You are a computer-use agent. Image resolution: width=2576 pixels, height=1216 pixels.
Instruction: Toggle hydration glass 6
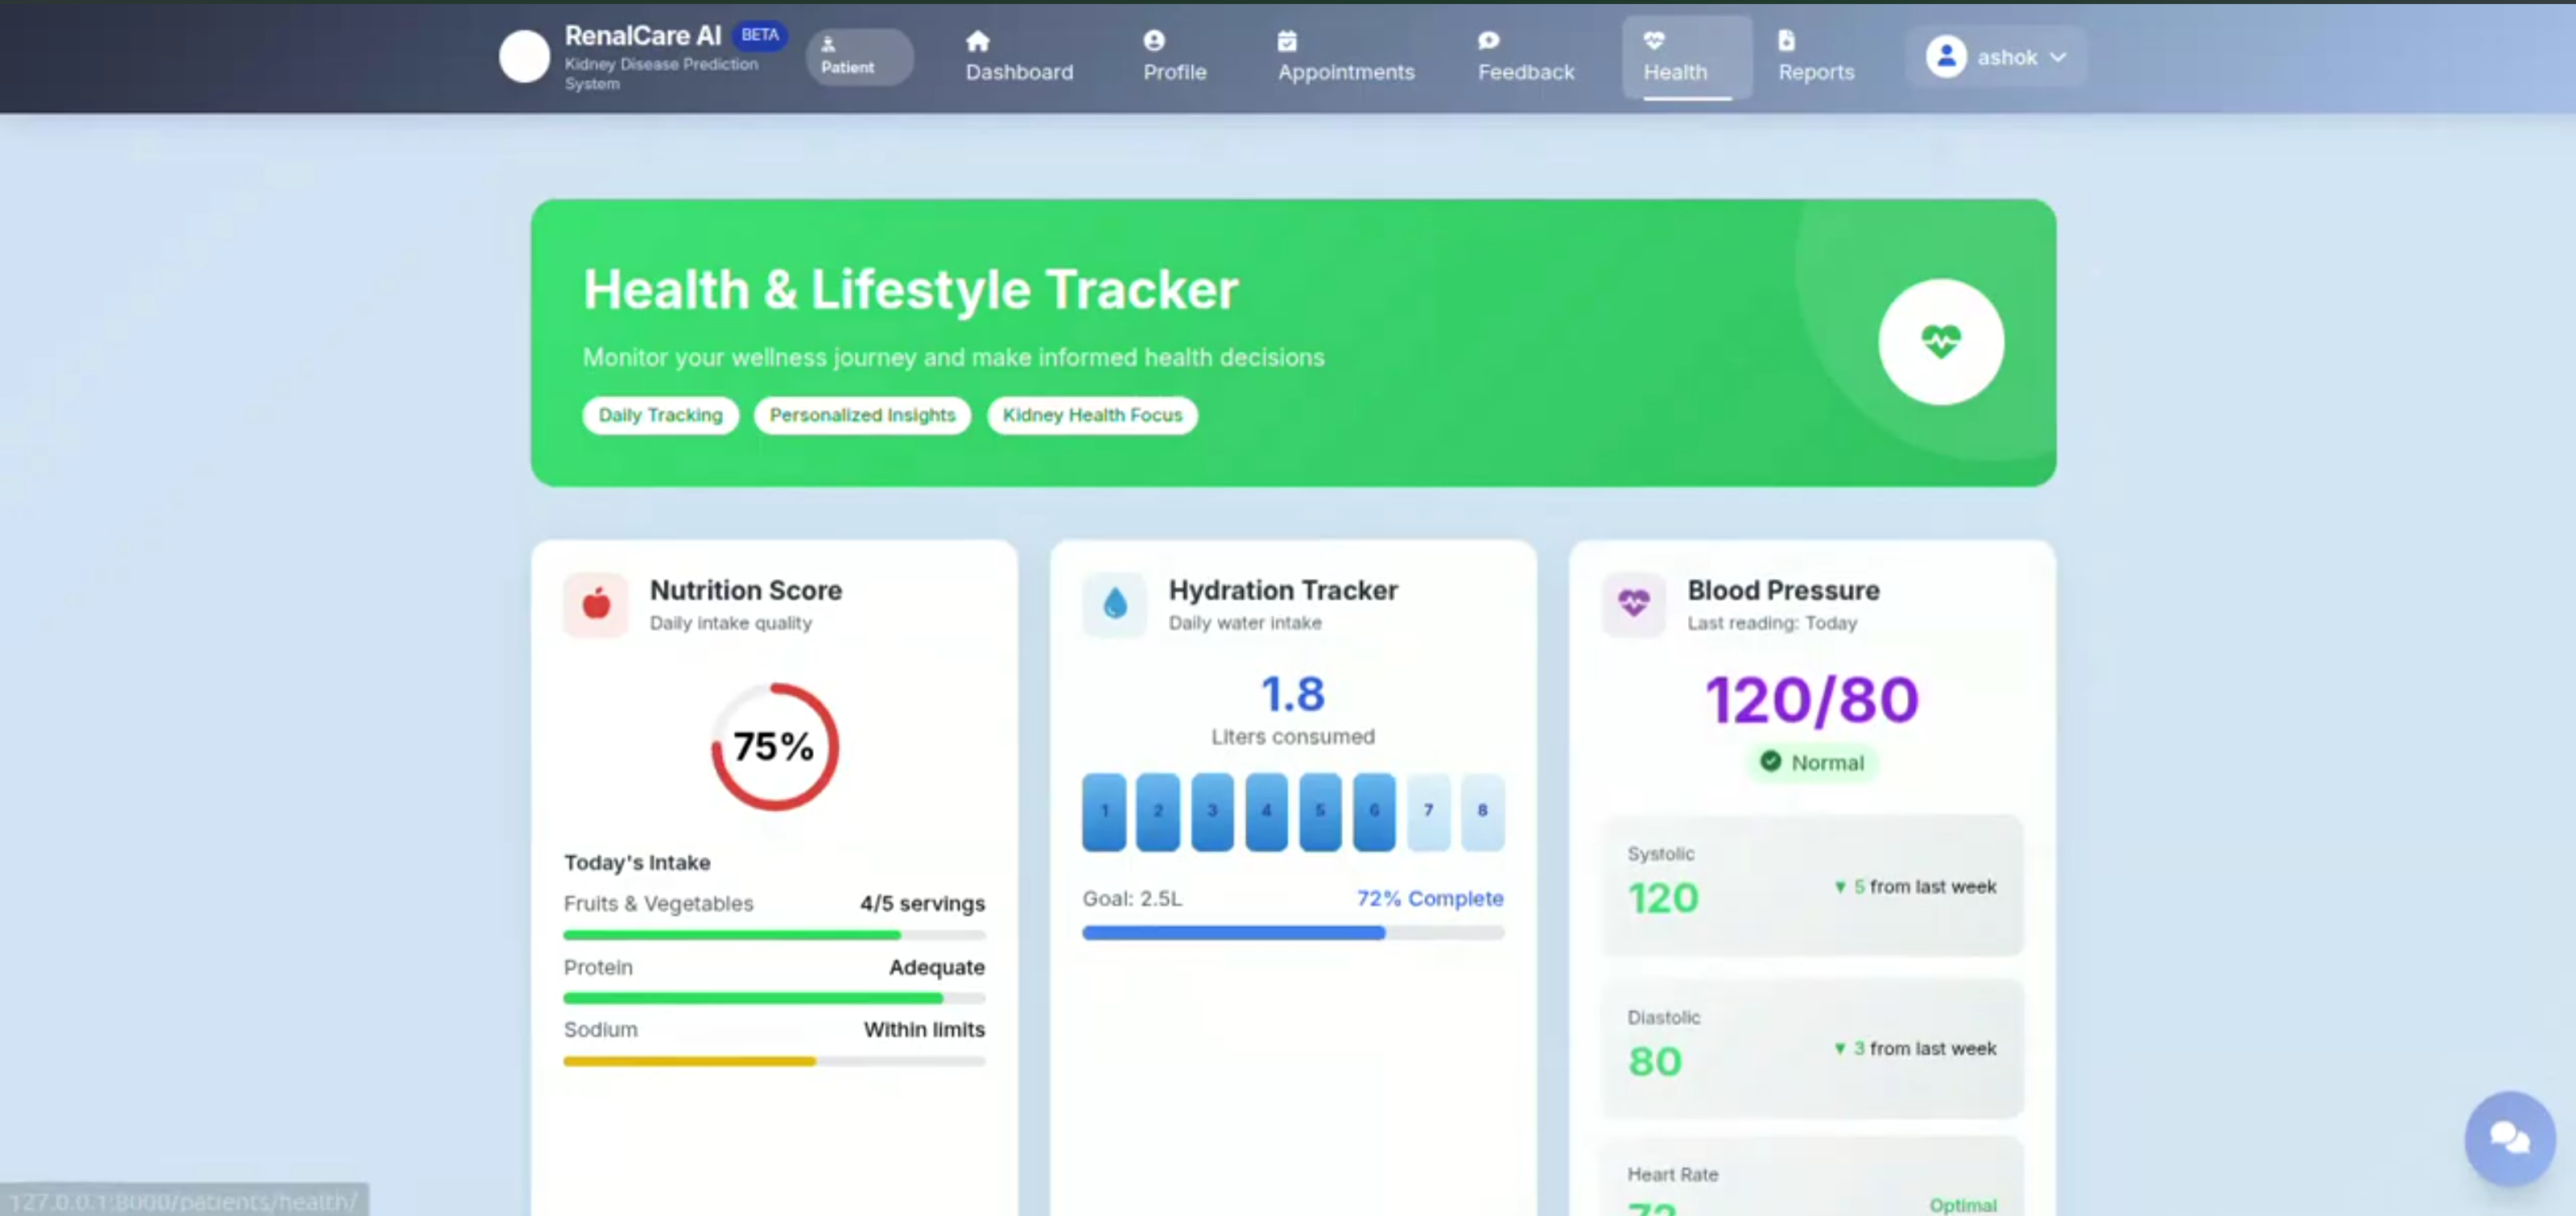(x=1374, y=811)
